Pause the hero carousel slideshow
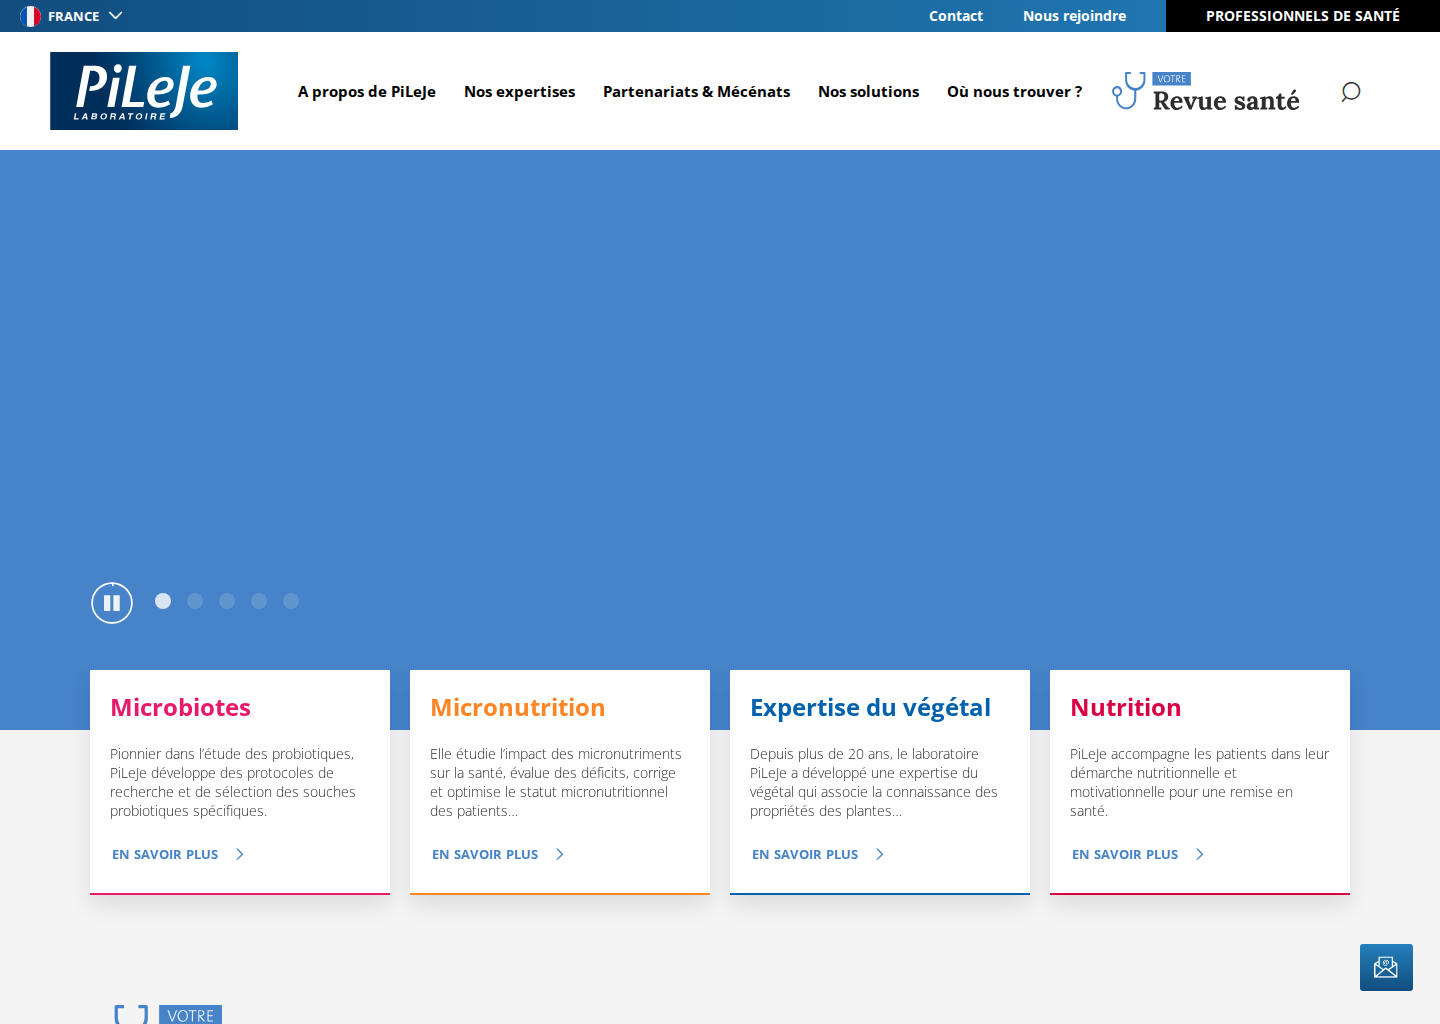This screenshot has width=1440, height=1024. pos(112,603)
